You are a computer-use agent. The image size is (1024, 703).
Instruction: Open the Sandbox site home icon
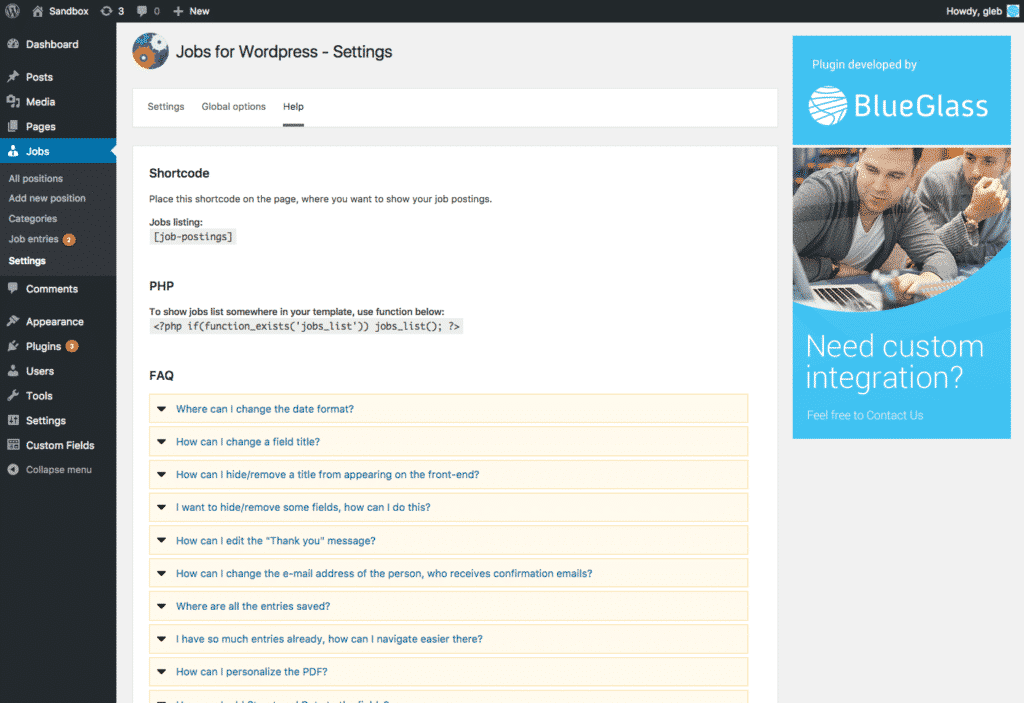[37, 11]
